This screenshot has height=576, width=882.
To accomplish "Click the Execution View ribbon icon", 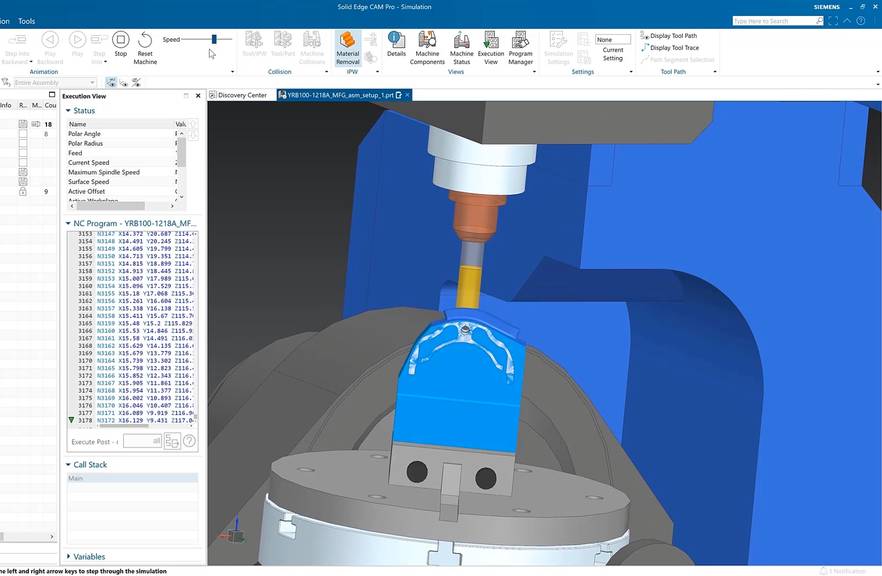I will click(491, 44).
